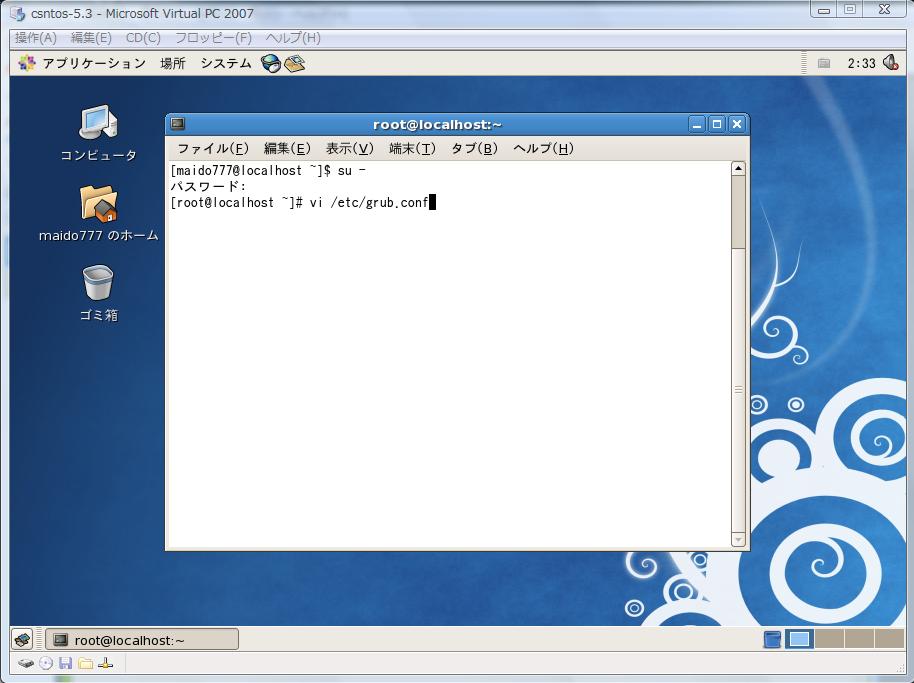Screen dimensions: 914x683
Task: Expand the 場所 places menu
Action: (173, 63)
